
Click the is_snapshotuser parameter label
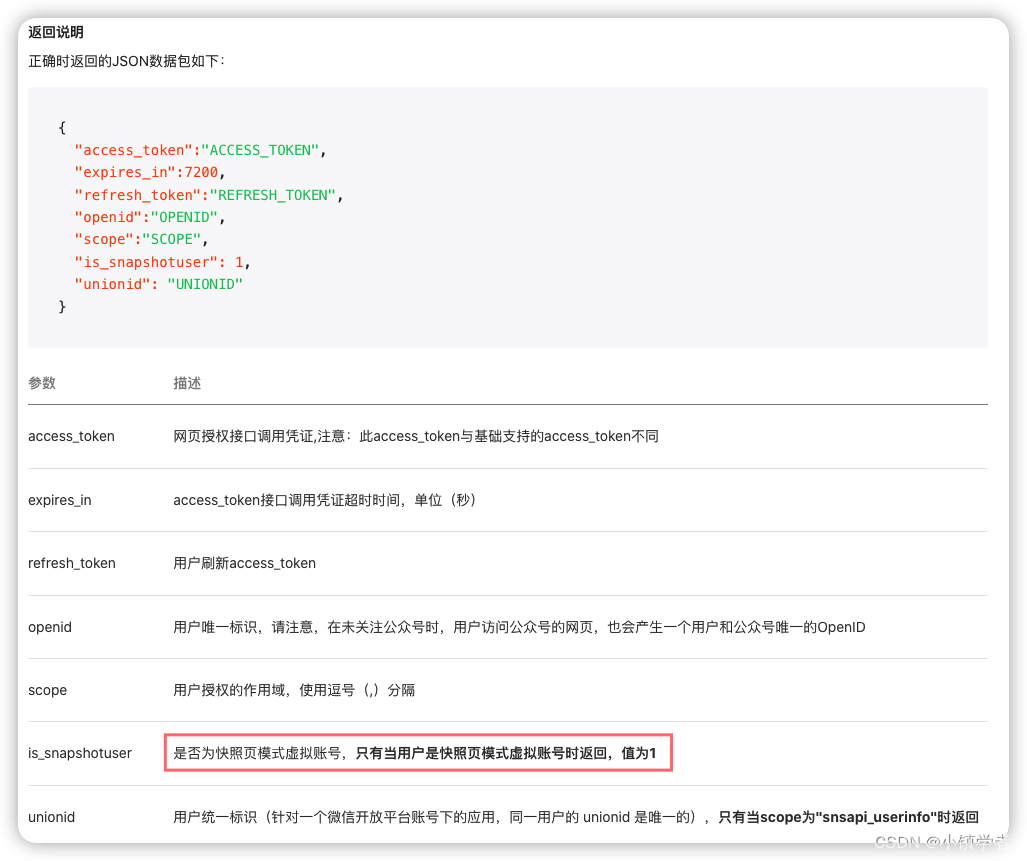(80, 752)
